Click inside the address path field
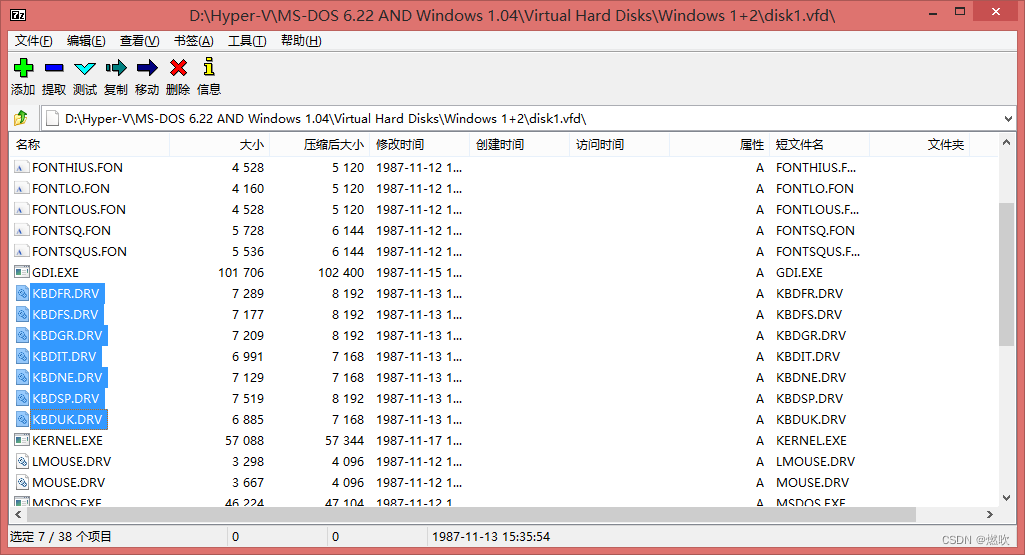This screenshot has height=555, width=1025. 523,119
